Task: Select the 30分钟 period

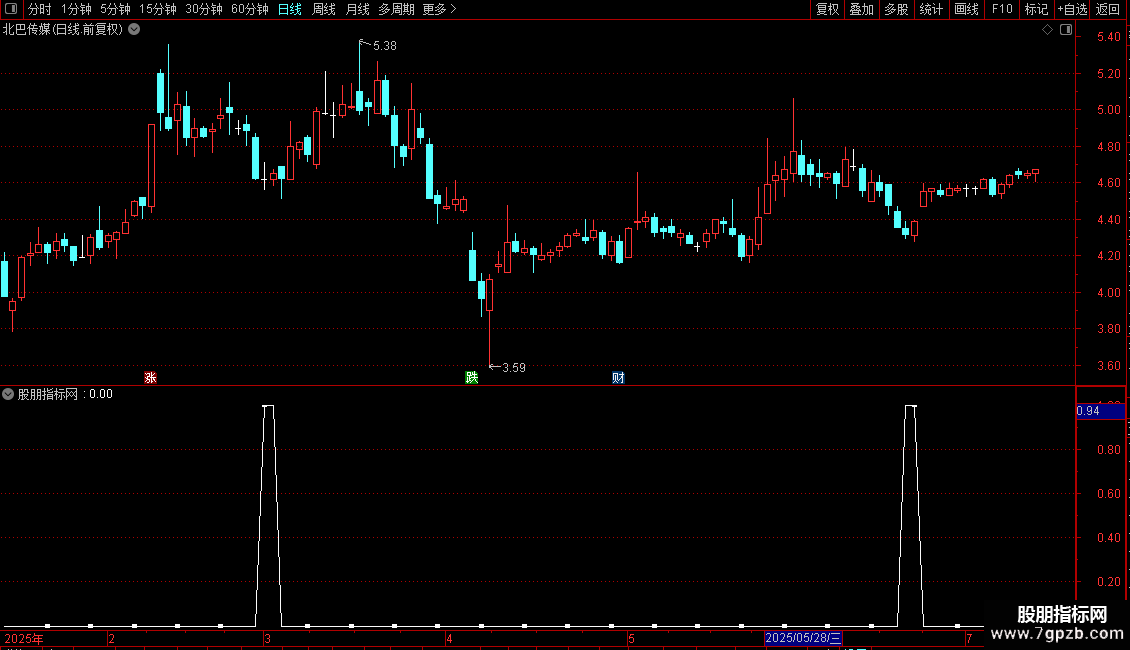Action: click(x=204, y=9)
